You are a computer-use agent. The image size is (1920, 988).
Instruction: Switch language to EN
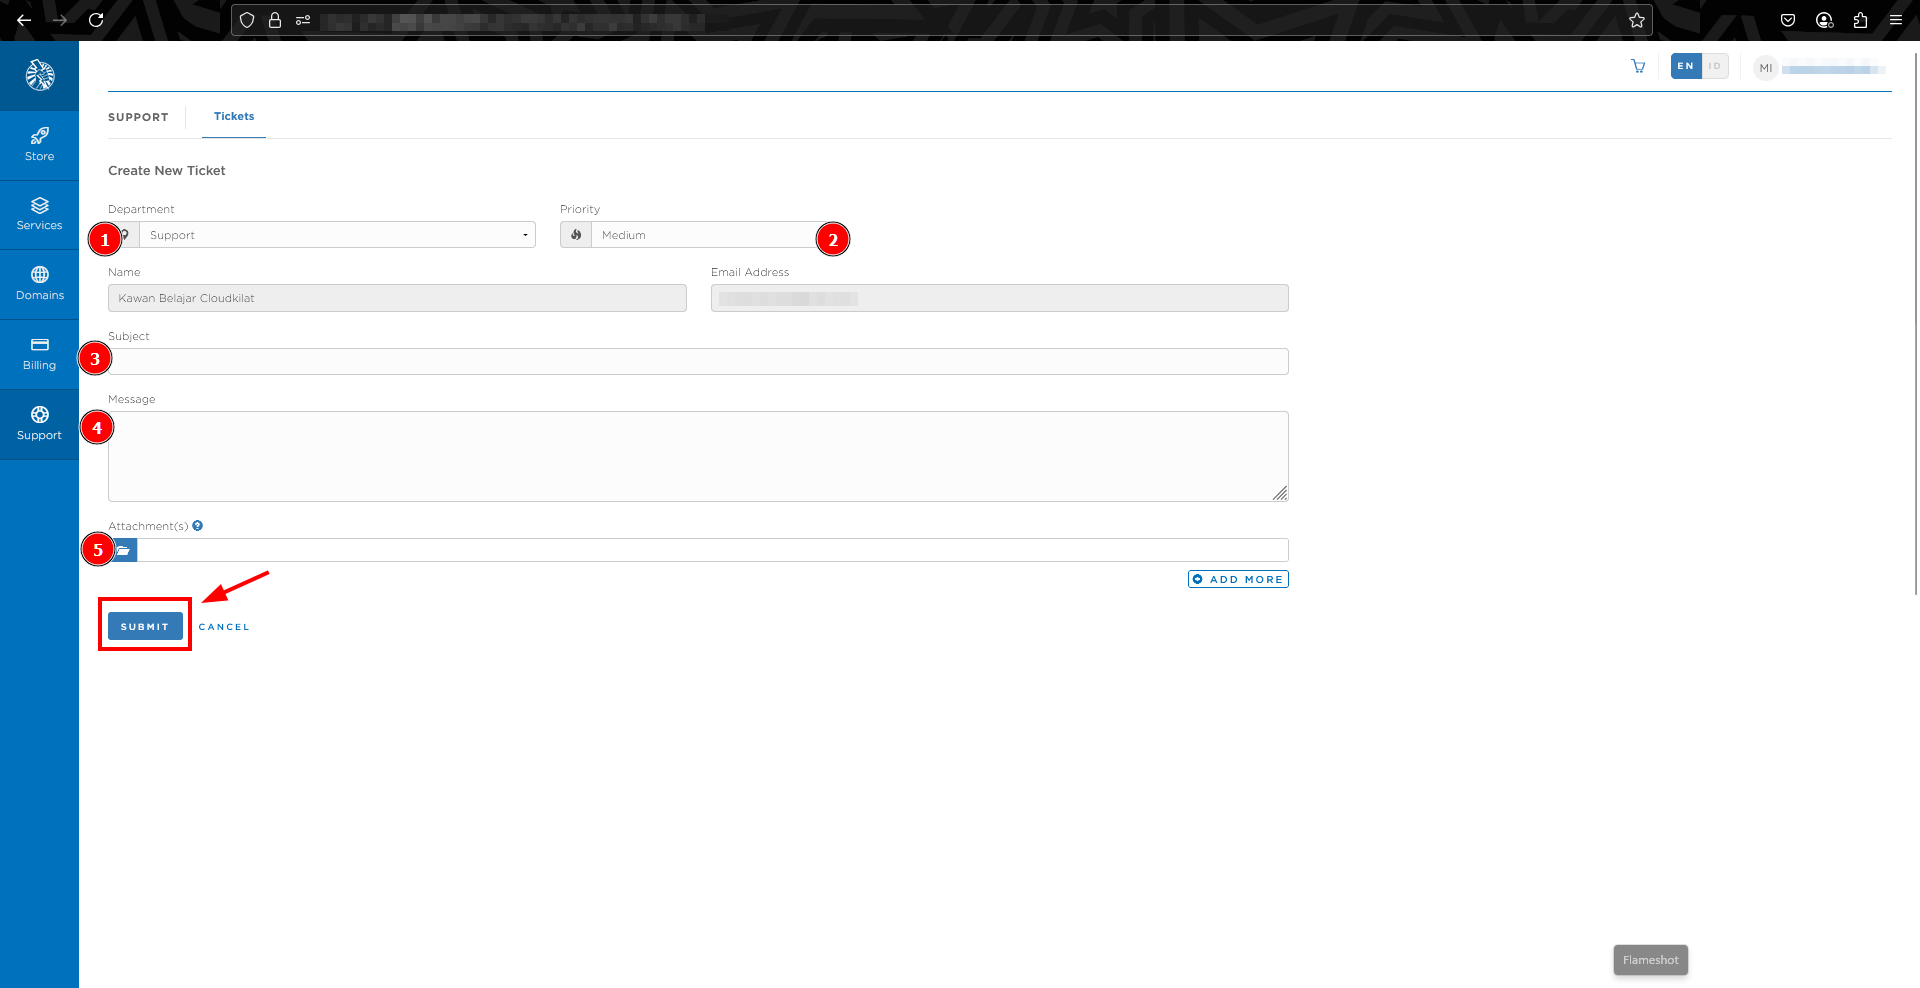pos(1686,67)
